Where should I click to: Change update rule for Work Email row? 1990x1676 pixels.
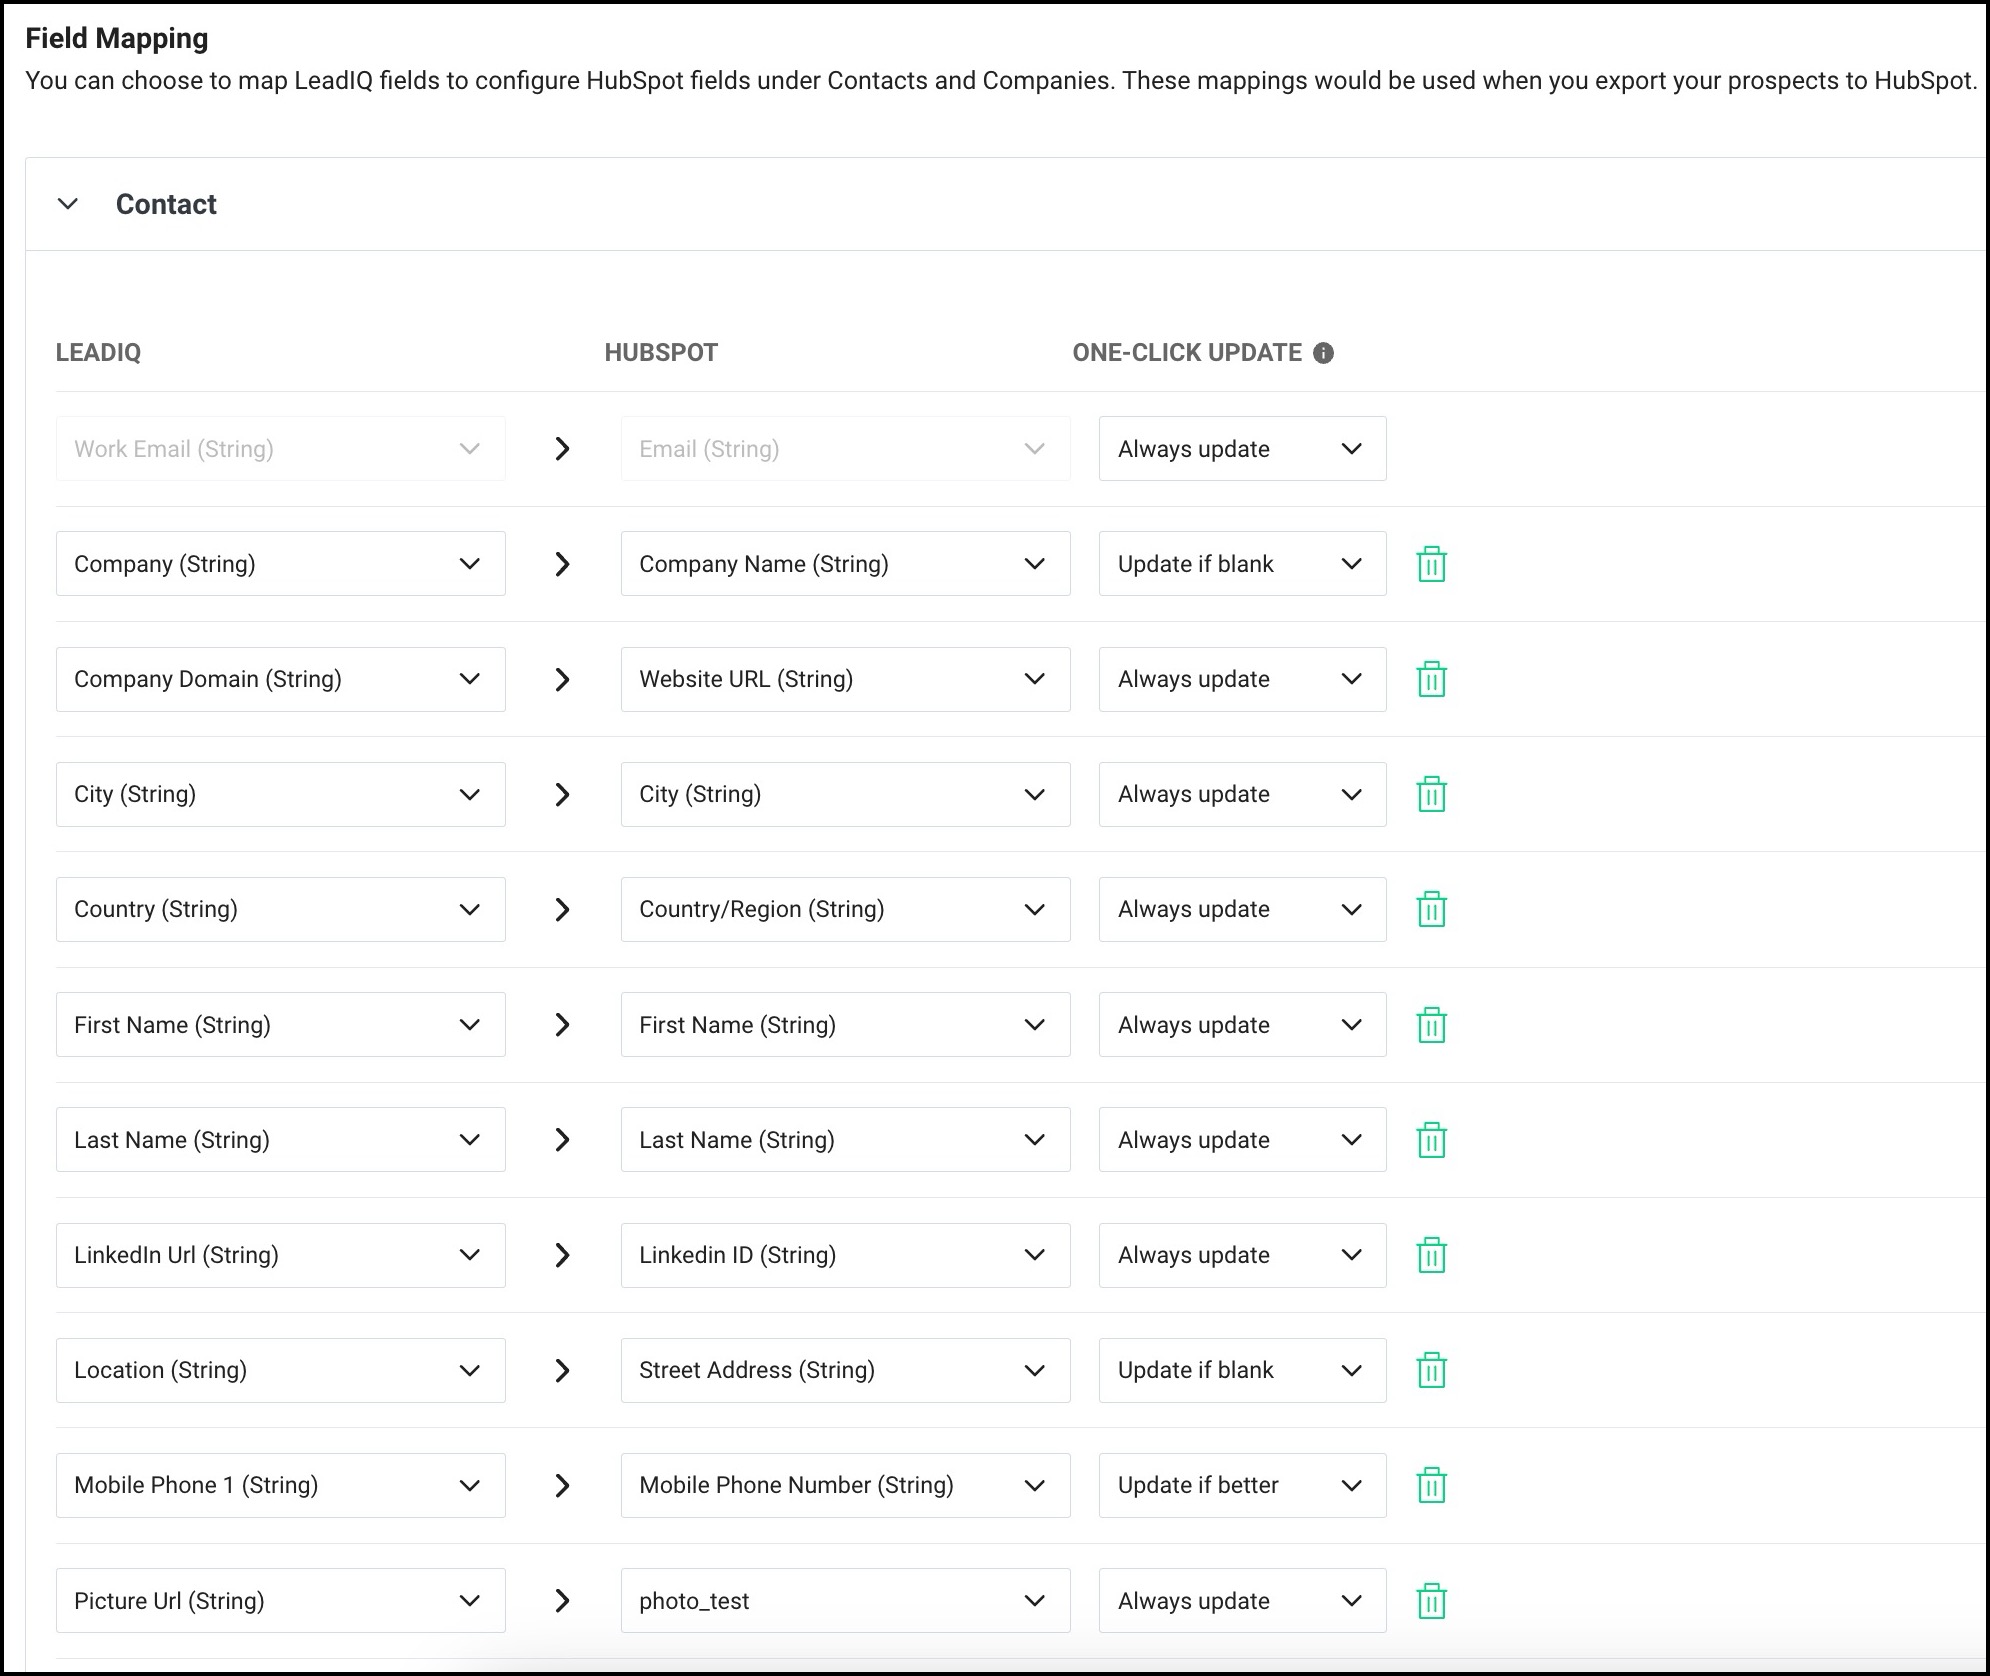(1243, 449)
